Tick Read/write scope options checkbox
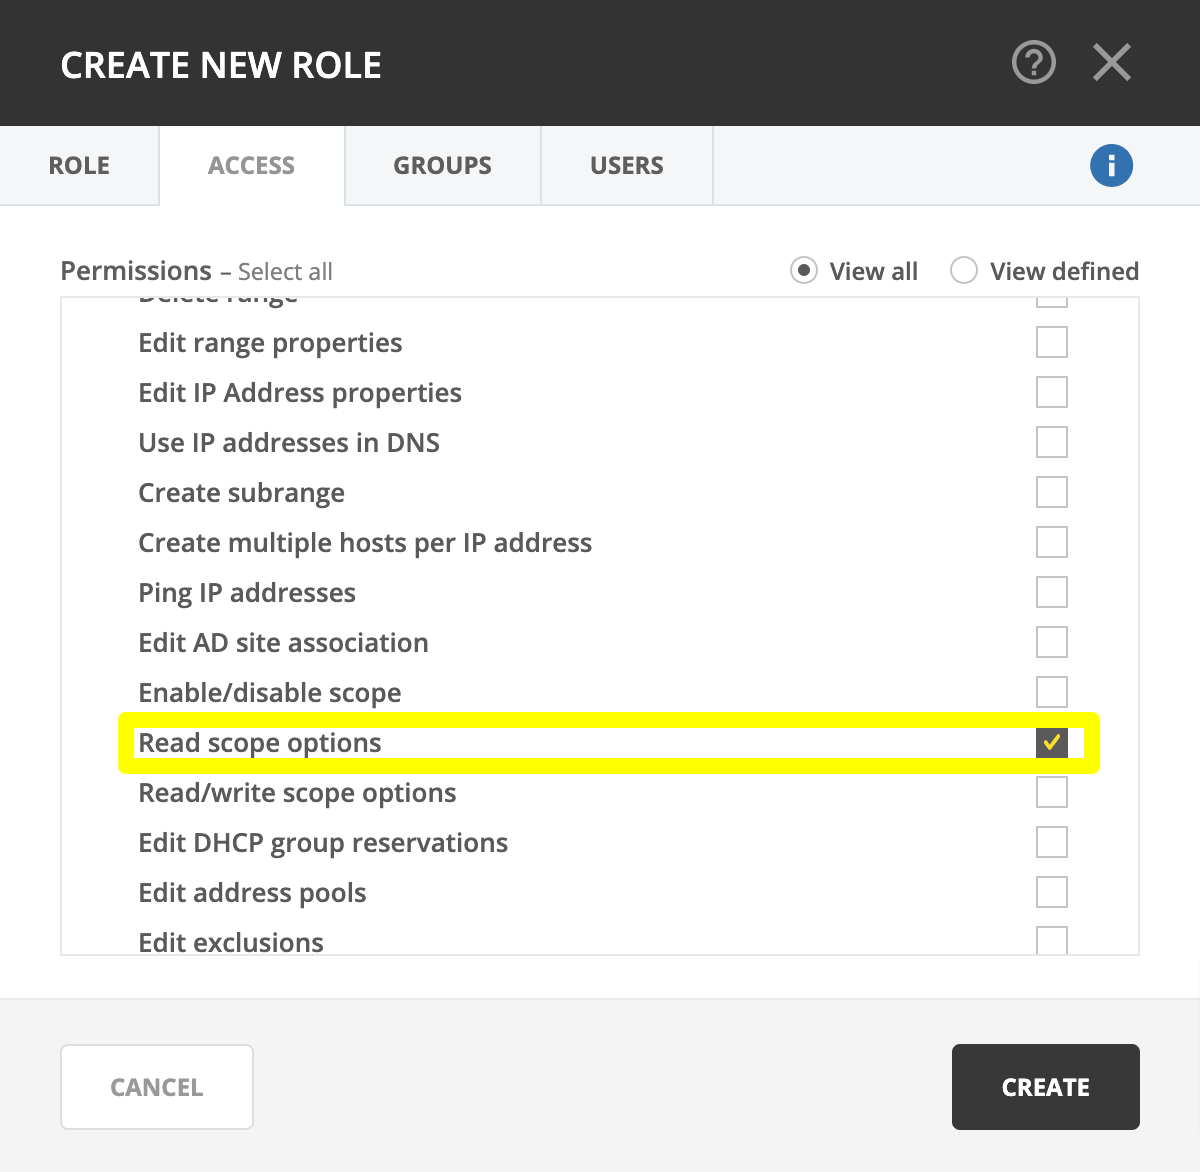 (x=1051, y=792)
